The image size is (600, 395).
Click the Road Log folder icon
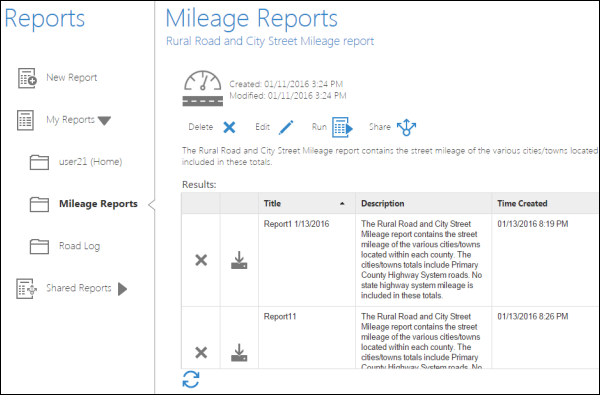(39, 246)
